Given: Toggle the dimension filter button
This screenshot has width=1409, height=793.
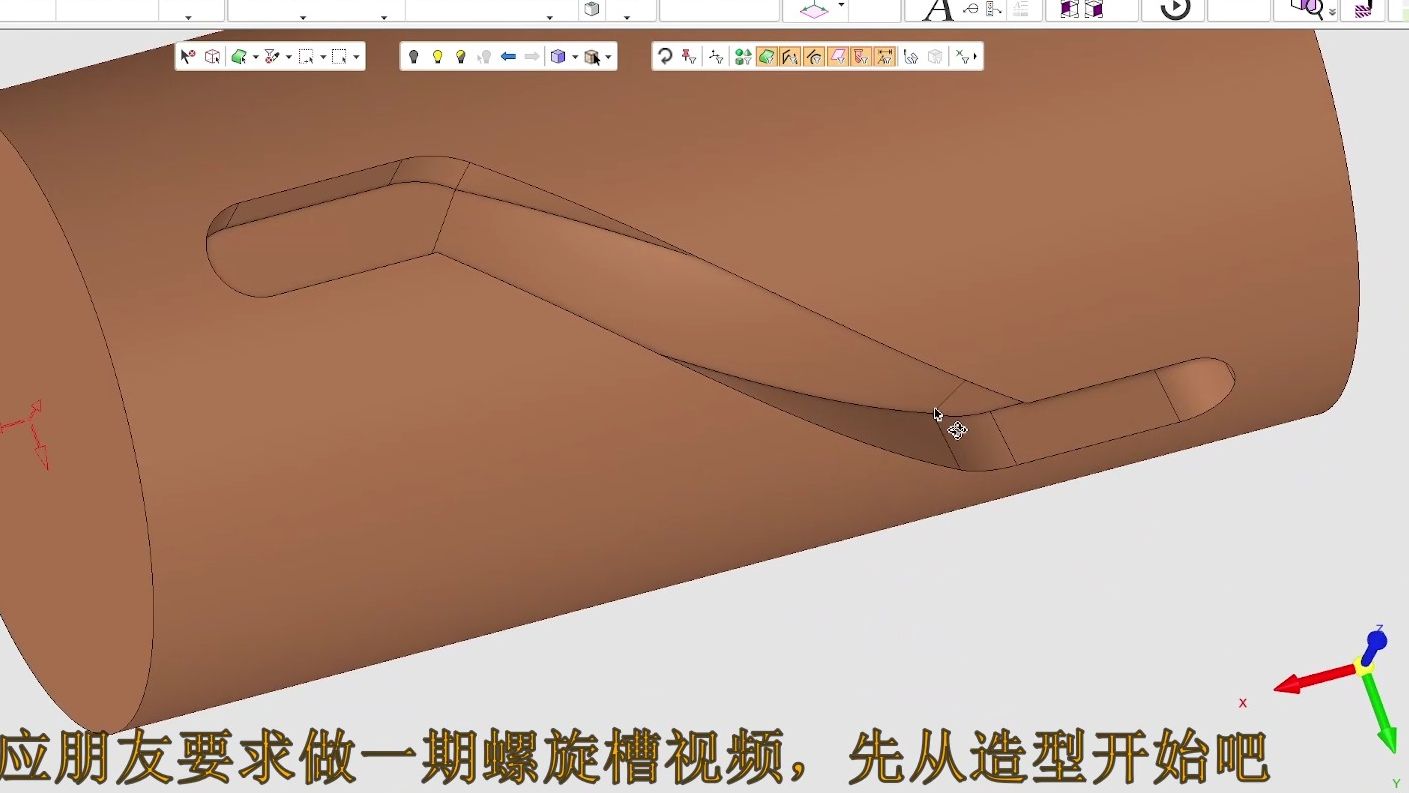Looking at the screenshot, I should tap(885, 57).
